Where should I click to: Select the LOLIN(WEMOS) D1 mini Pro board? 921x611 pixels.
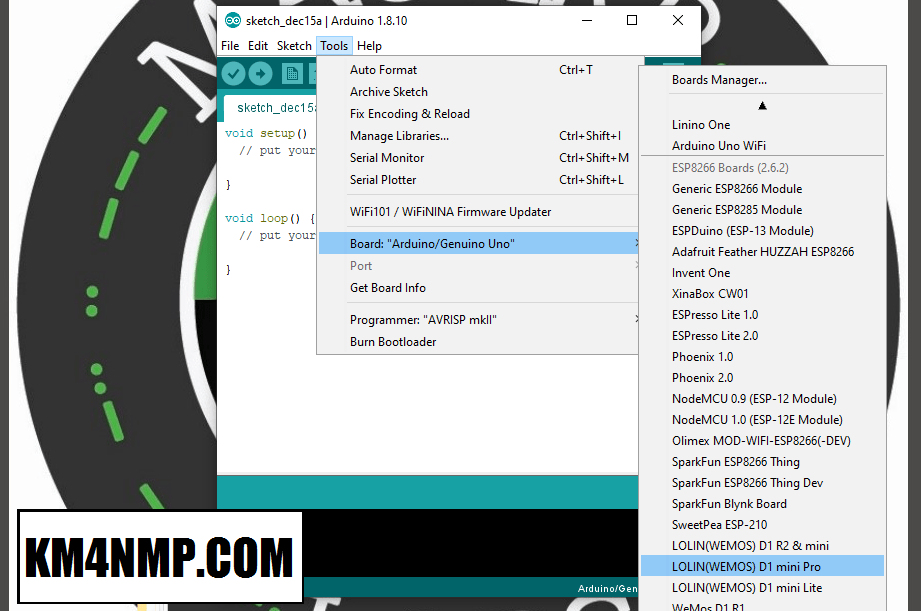coord(746,567)
